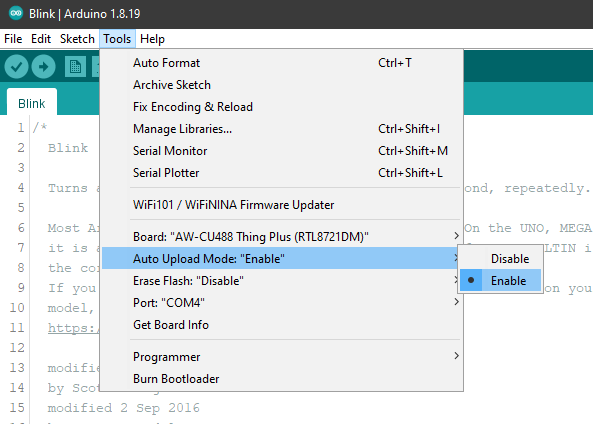Launch WiFi101 / WiFiNINA Firmware Updater
The image size is (593, 424).
[282, 205]
